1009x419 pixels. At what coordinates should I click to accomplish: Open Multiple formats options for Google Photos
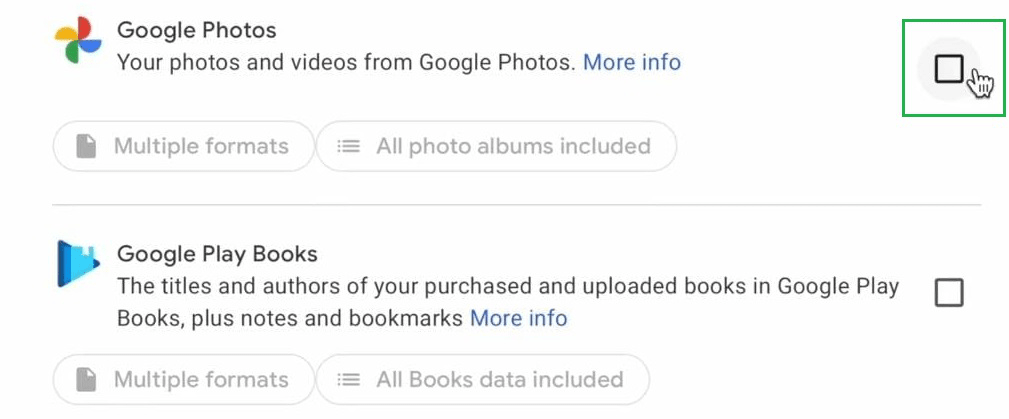point(183,147)
